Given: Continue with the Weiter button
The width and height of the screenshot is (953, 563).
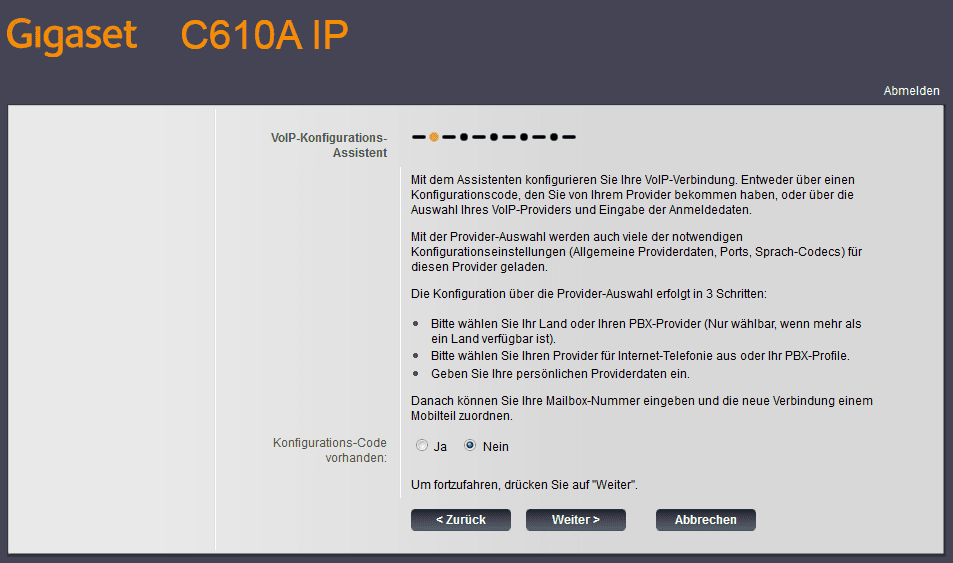Looking at the screenshot, I should click(576, 520).
